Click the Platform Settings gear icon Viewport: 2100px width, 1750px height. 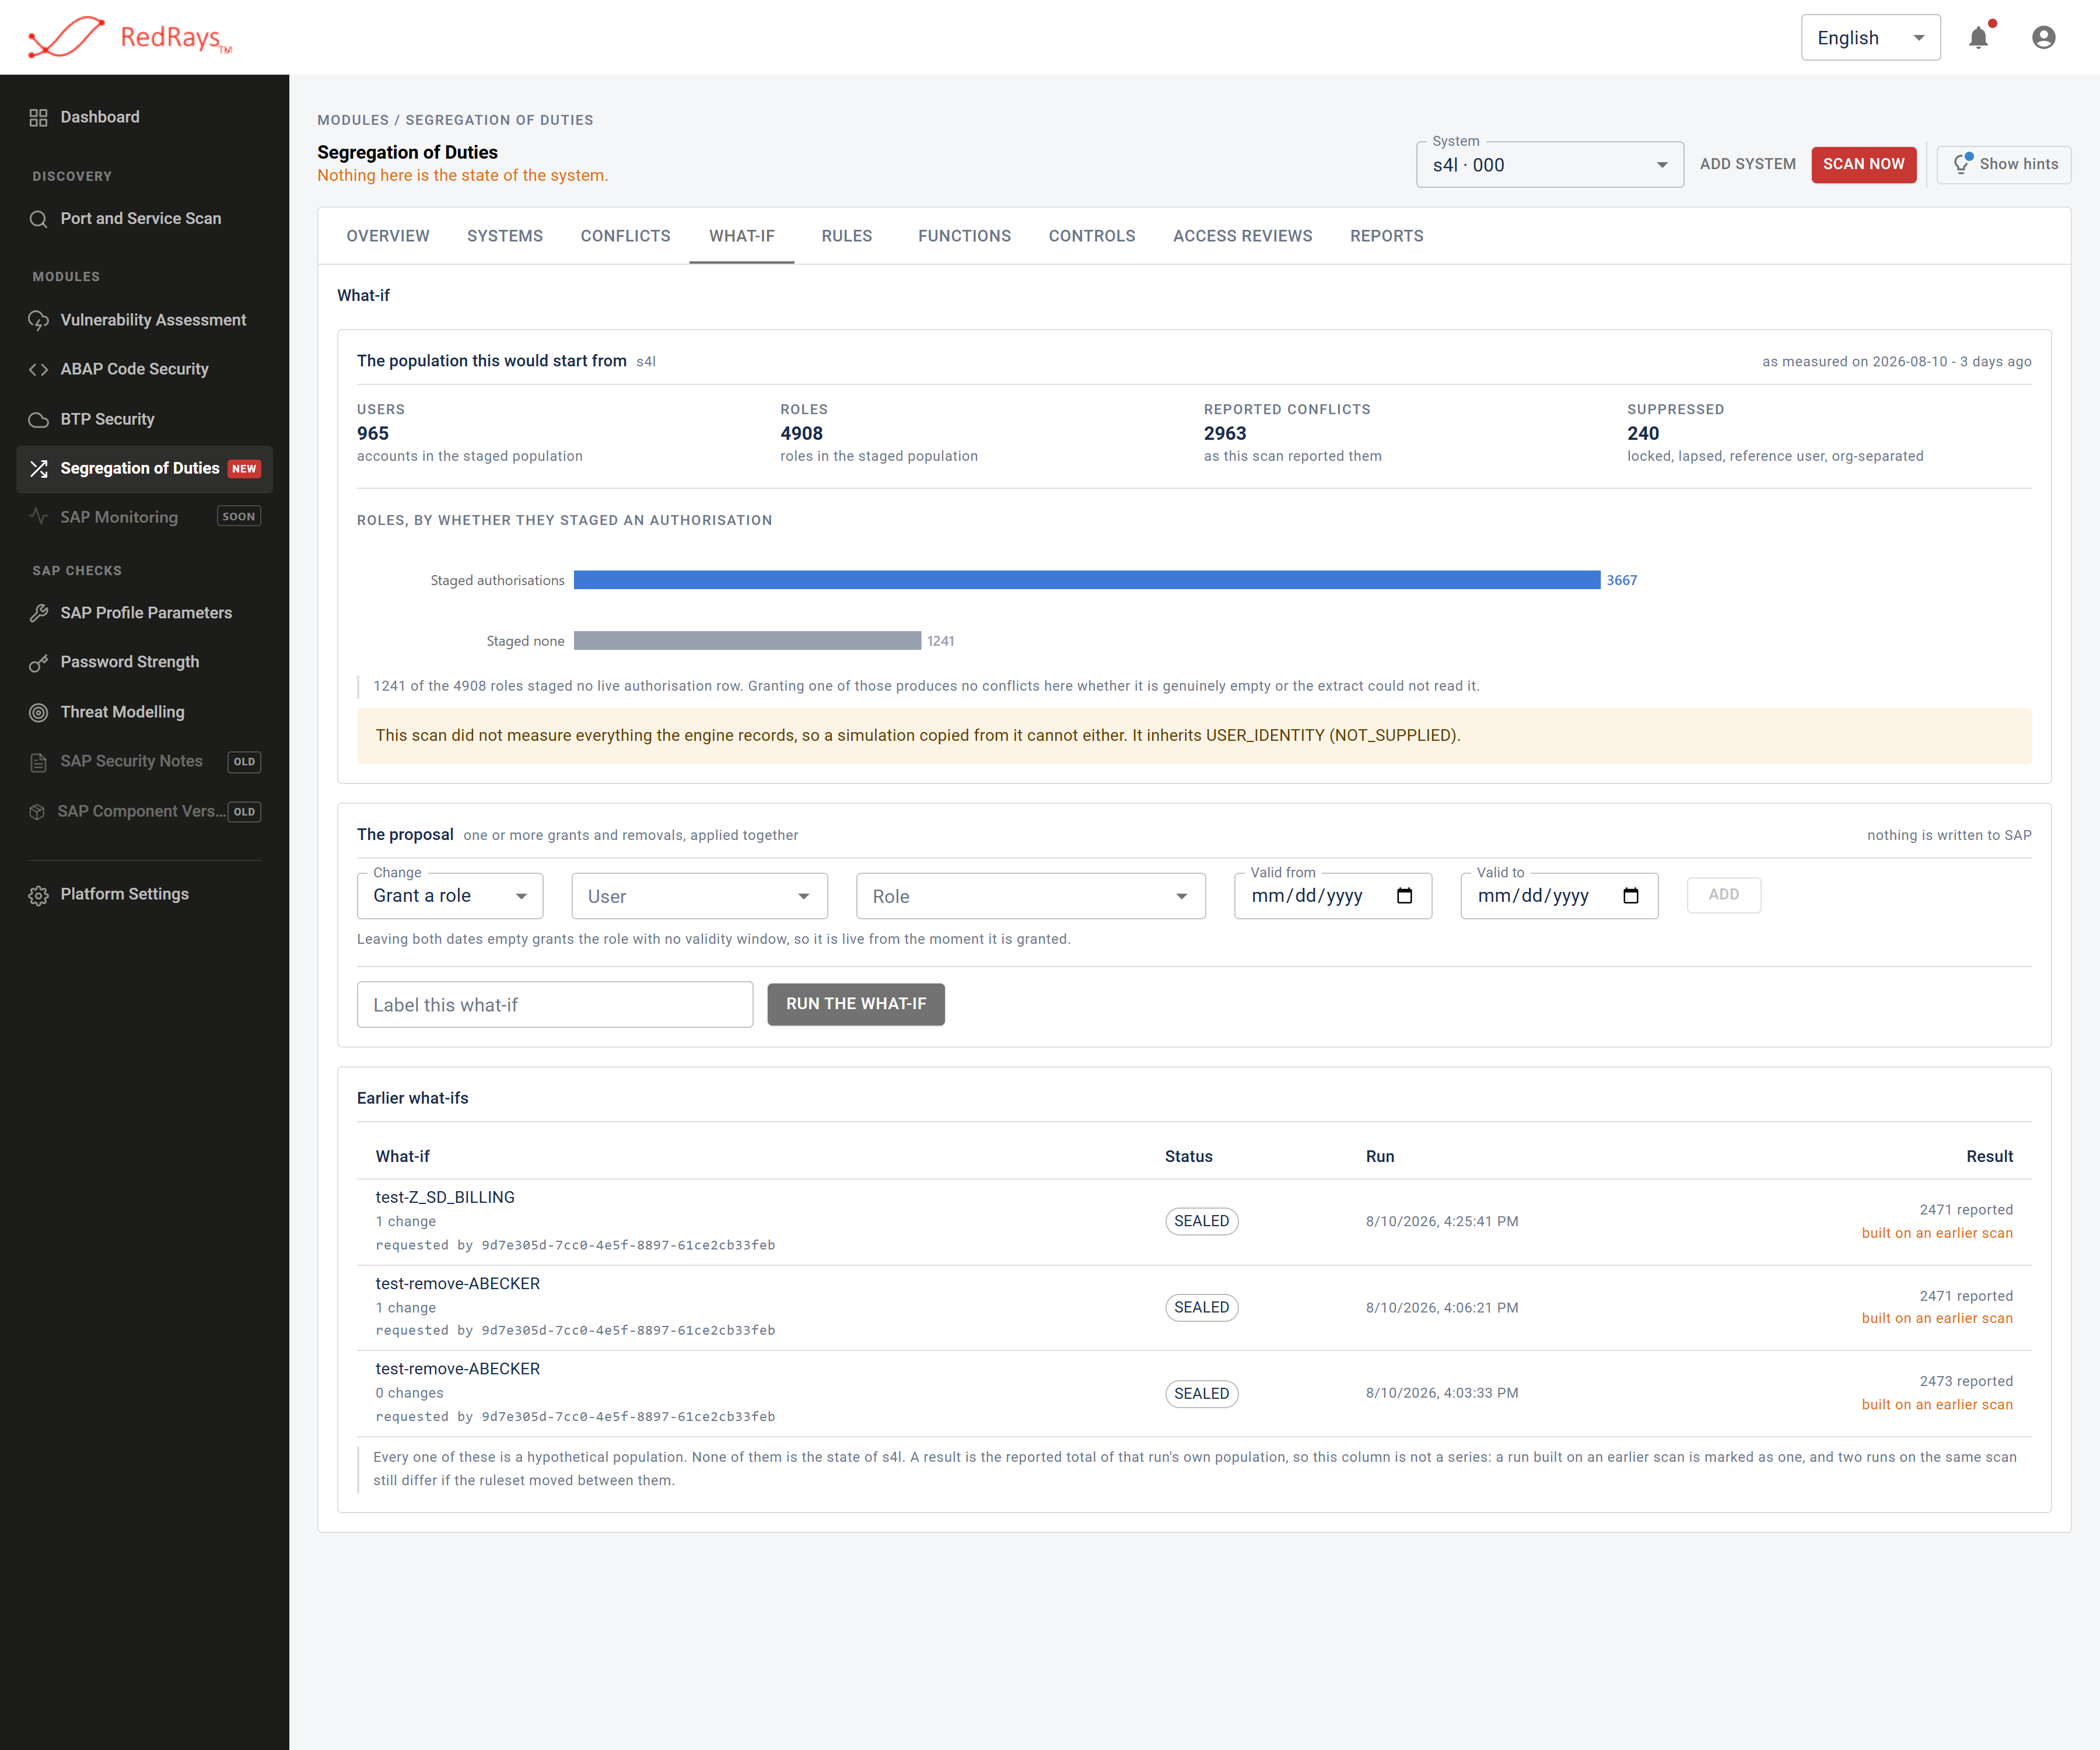[x=39, y=896]
